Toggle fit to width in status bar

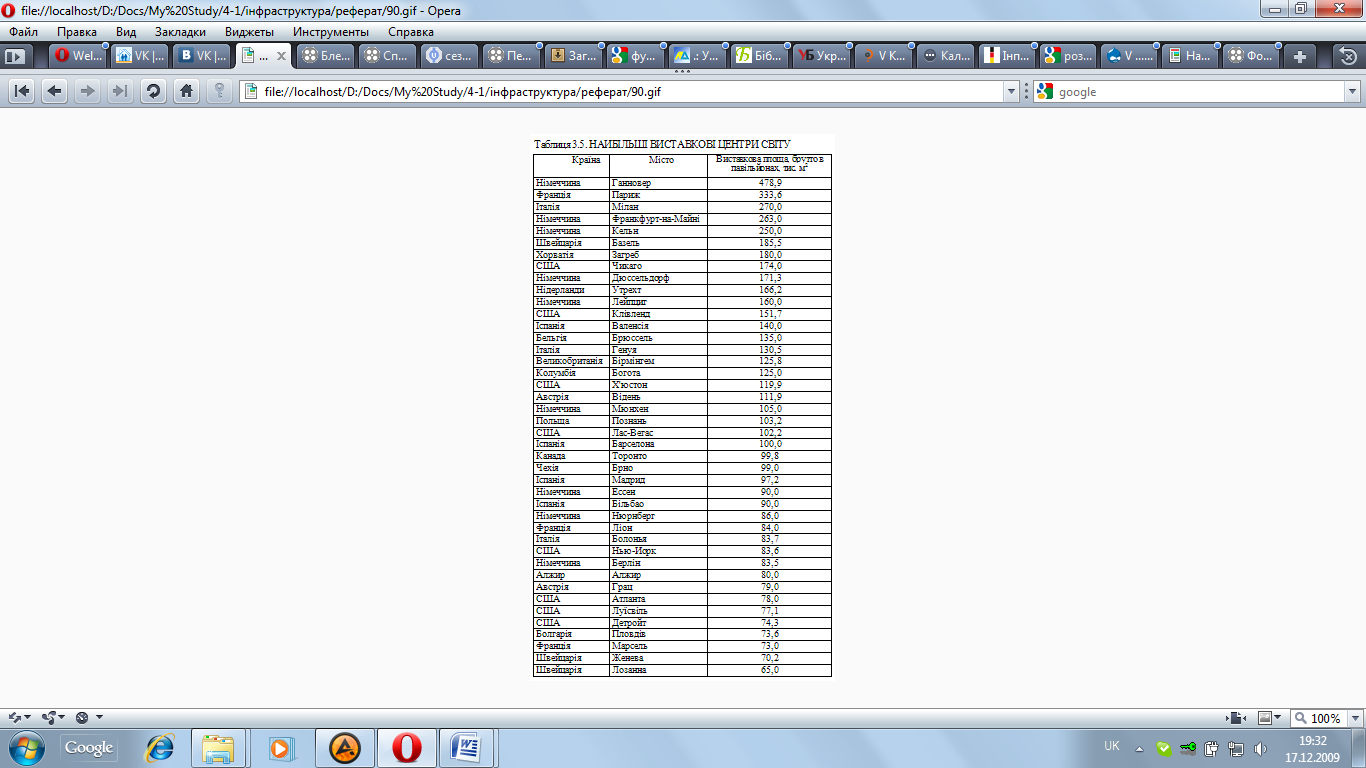pos(1238,718)
